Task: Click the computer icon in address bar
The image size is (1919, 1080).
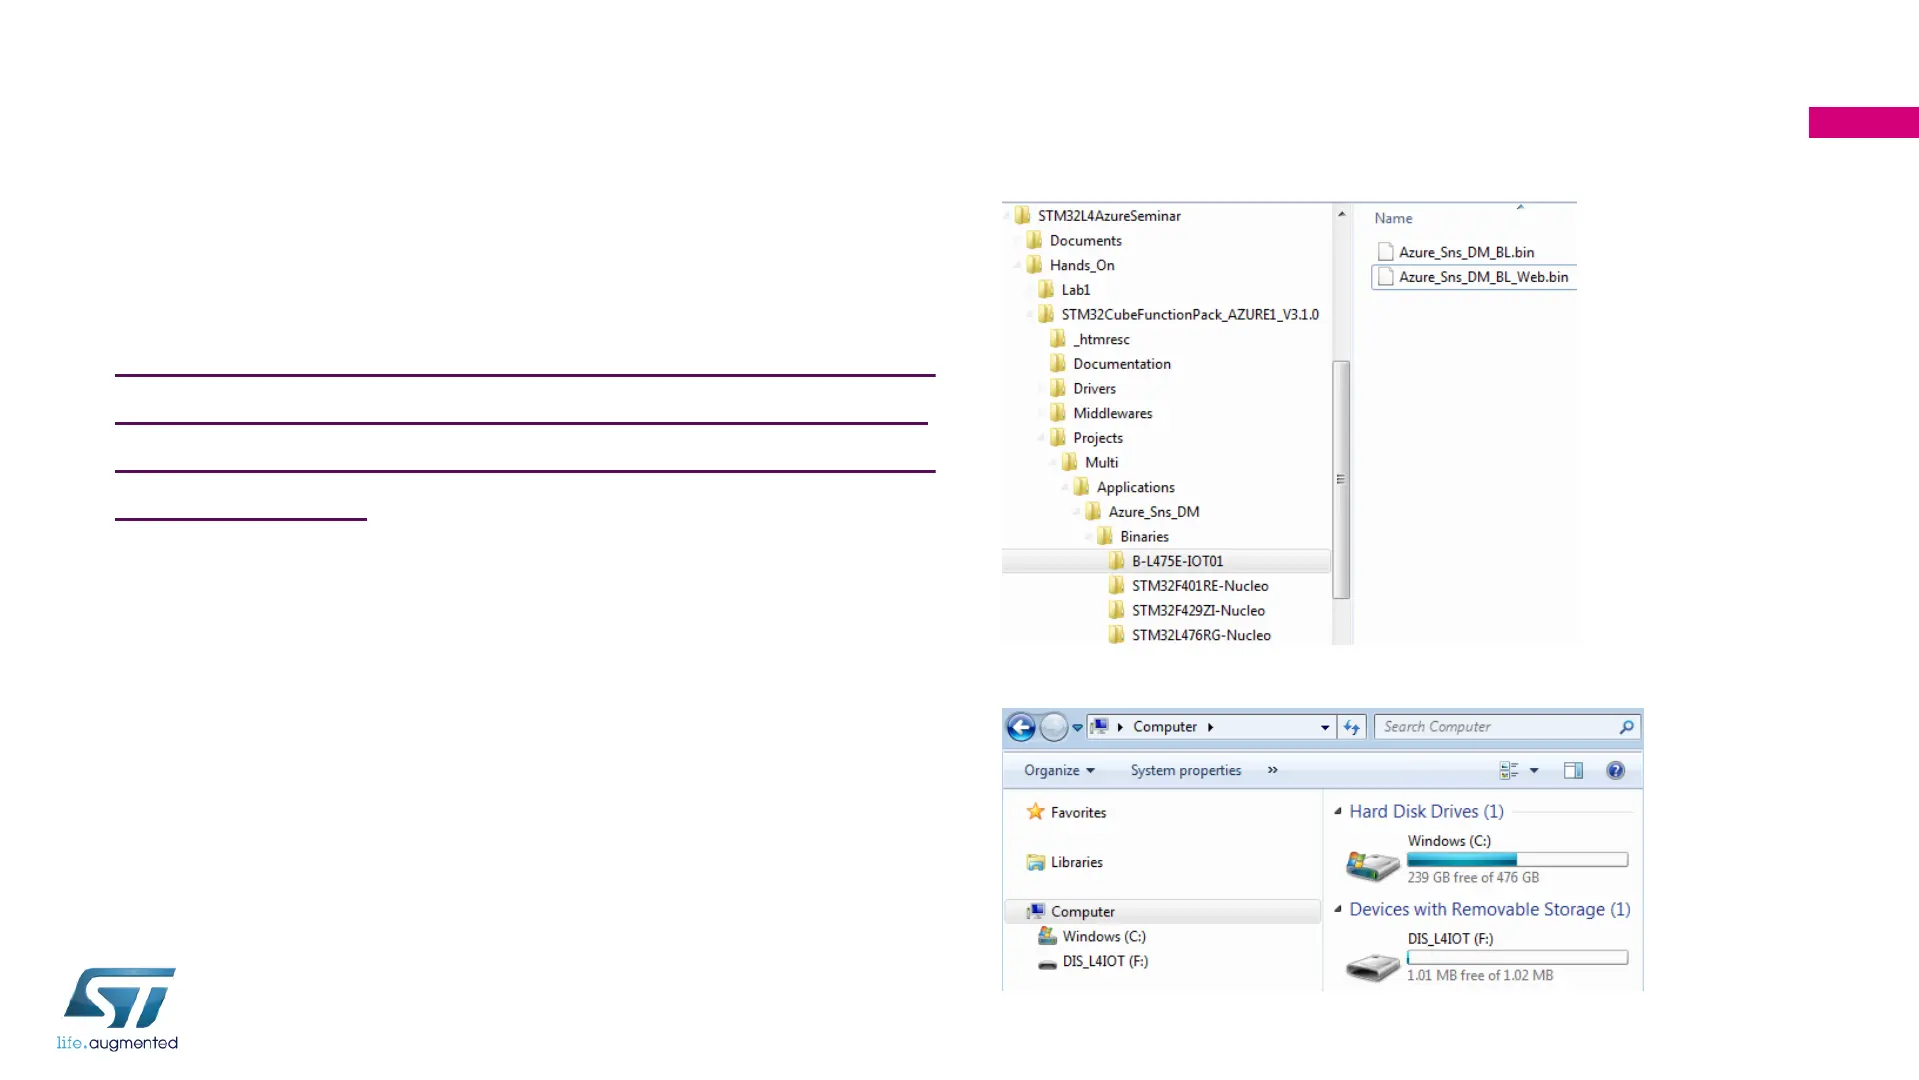Action: [1099, 727]
